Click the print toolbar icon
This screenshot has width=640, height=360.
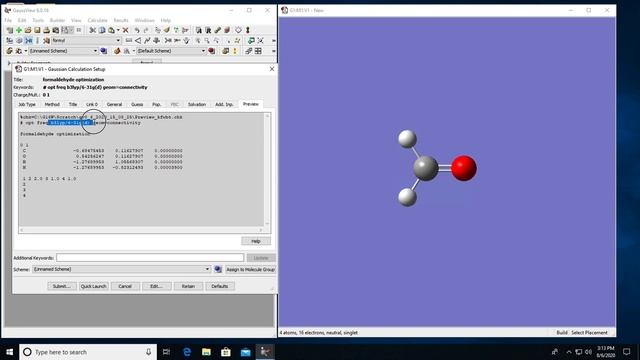[x=47, y=30]
